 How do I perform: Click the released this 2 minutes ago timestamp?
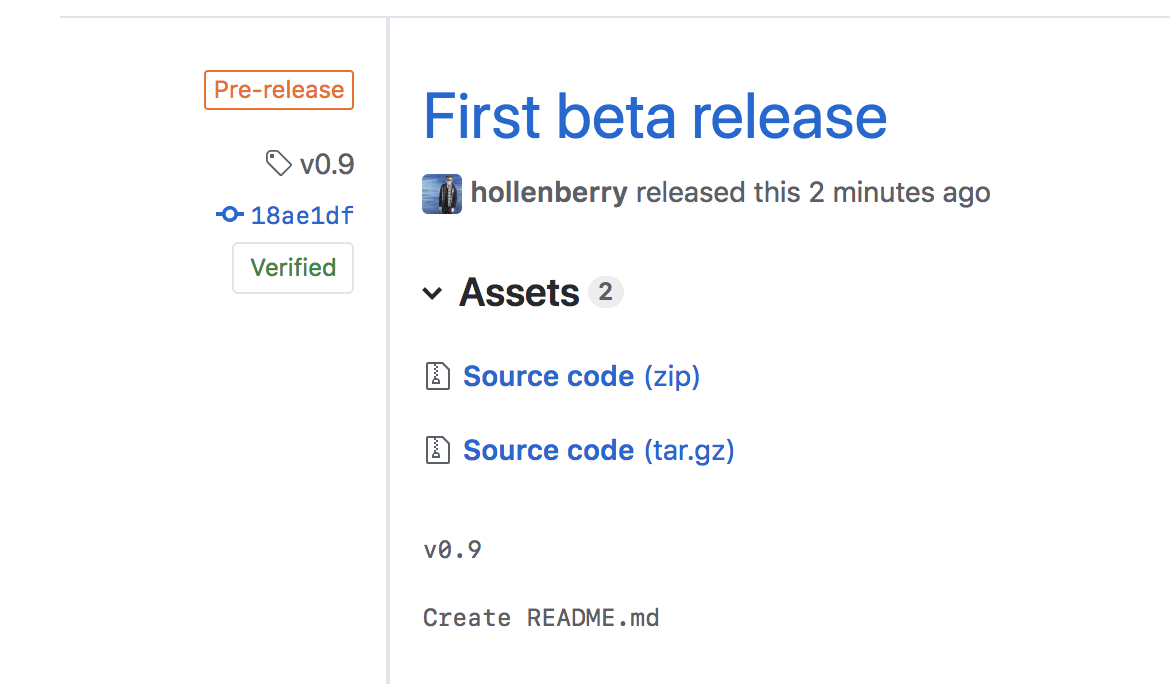tap(813, 193)
